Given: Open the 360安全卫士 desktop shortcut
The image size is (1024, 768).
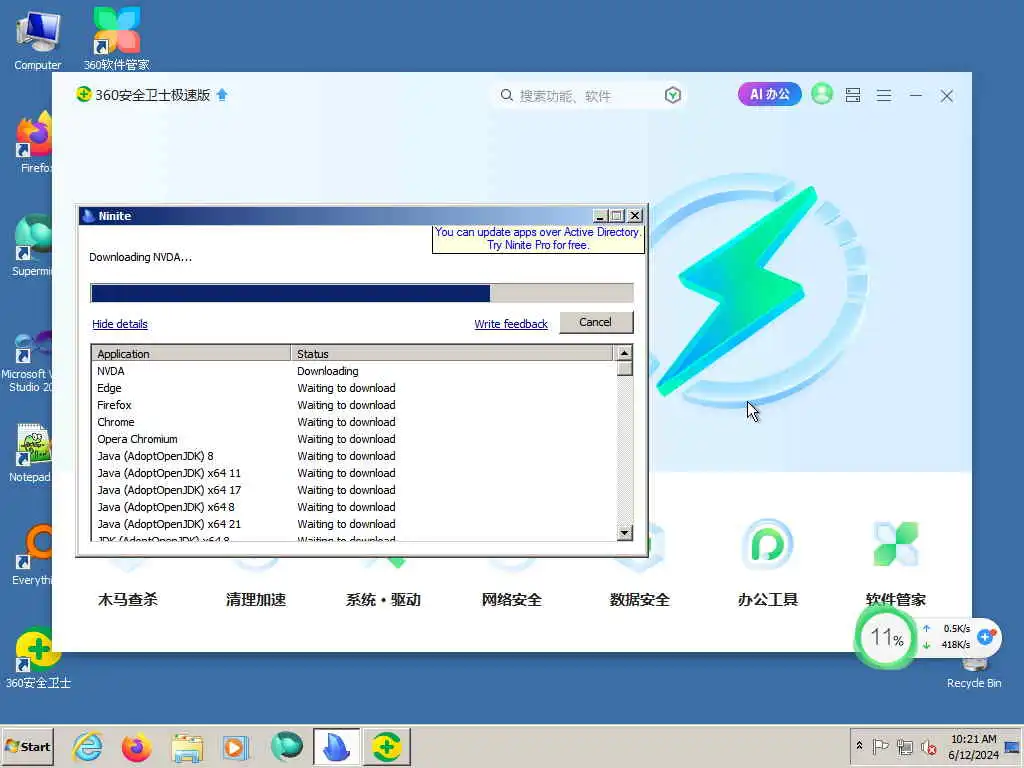Looking at the screenshot, I should coord(38,658).
